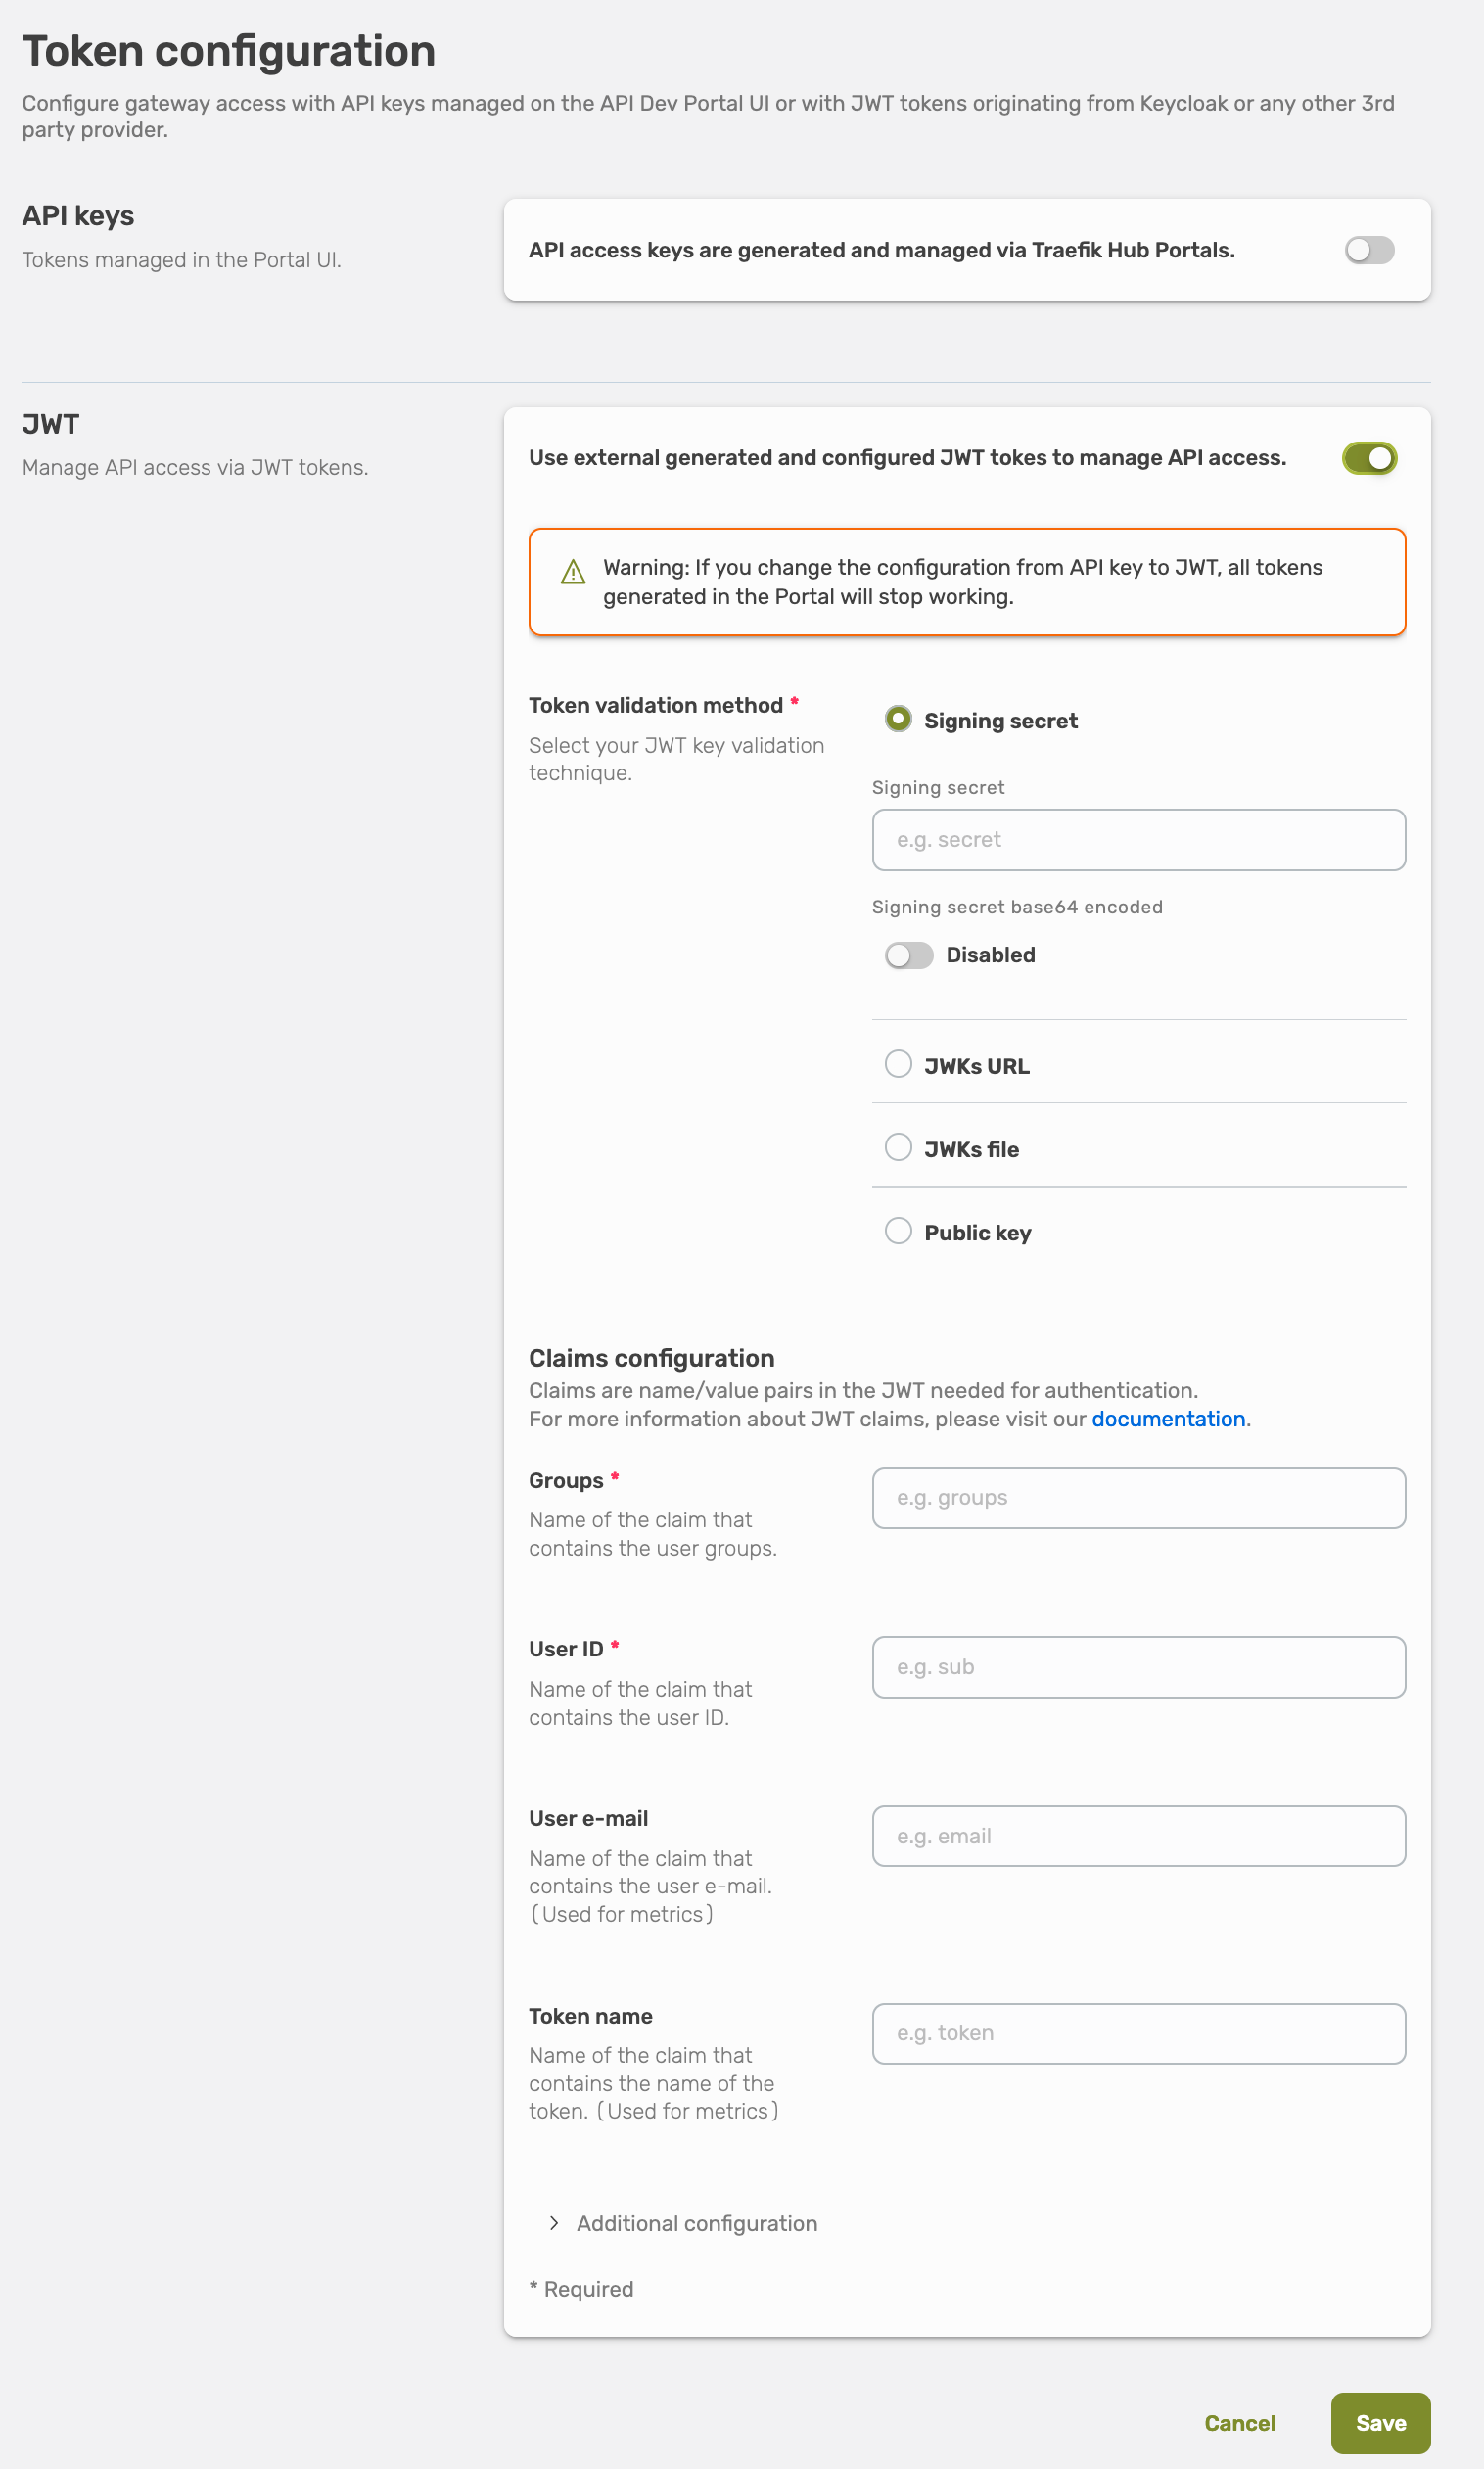Disable the external JWT tokens toggle
This screenshot has height=2469, width=1484.
pyautogui.click(x=1371, y=458)
